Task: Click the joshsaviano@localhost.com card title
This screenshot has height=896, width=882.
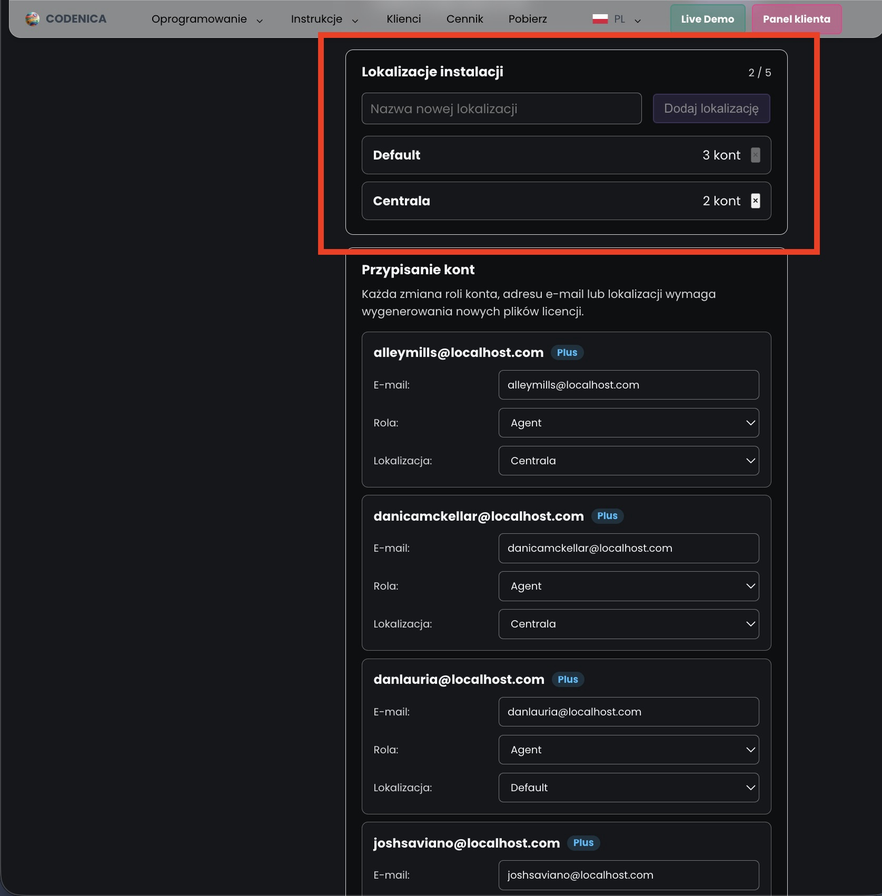Action: (x=467, y=843)
